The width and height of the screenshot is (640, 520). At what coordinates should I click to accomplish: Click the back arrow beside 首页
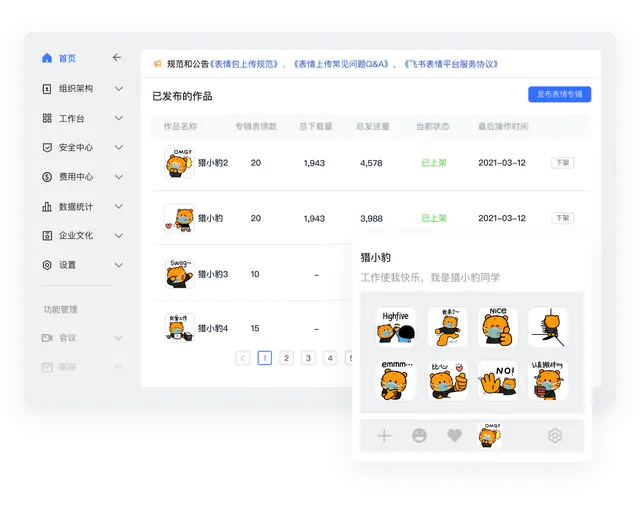coord(117,58)
